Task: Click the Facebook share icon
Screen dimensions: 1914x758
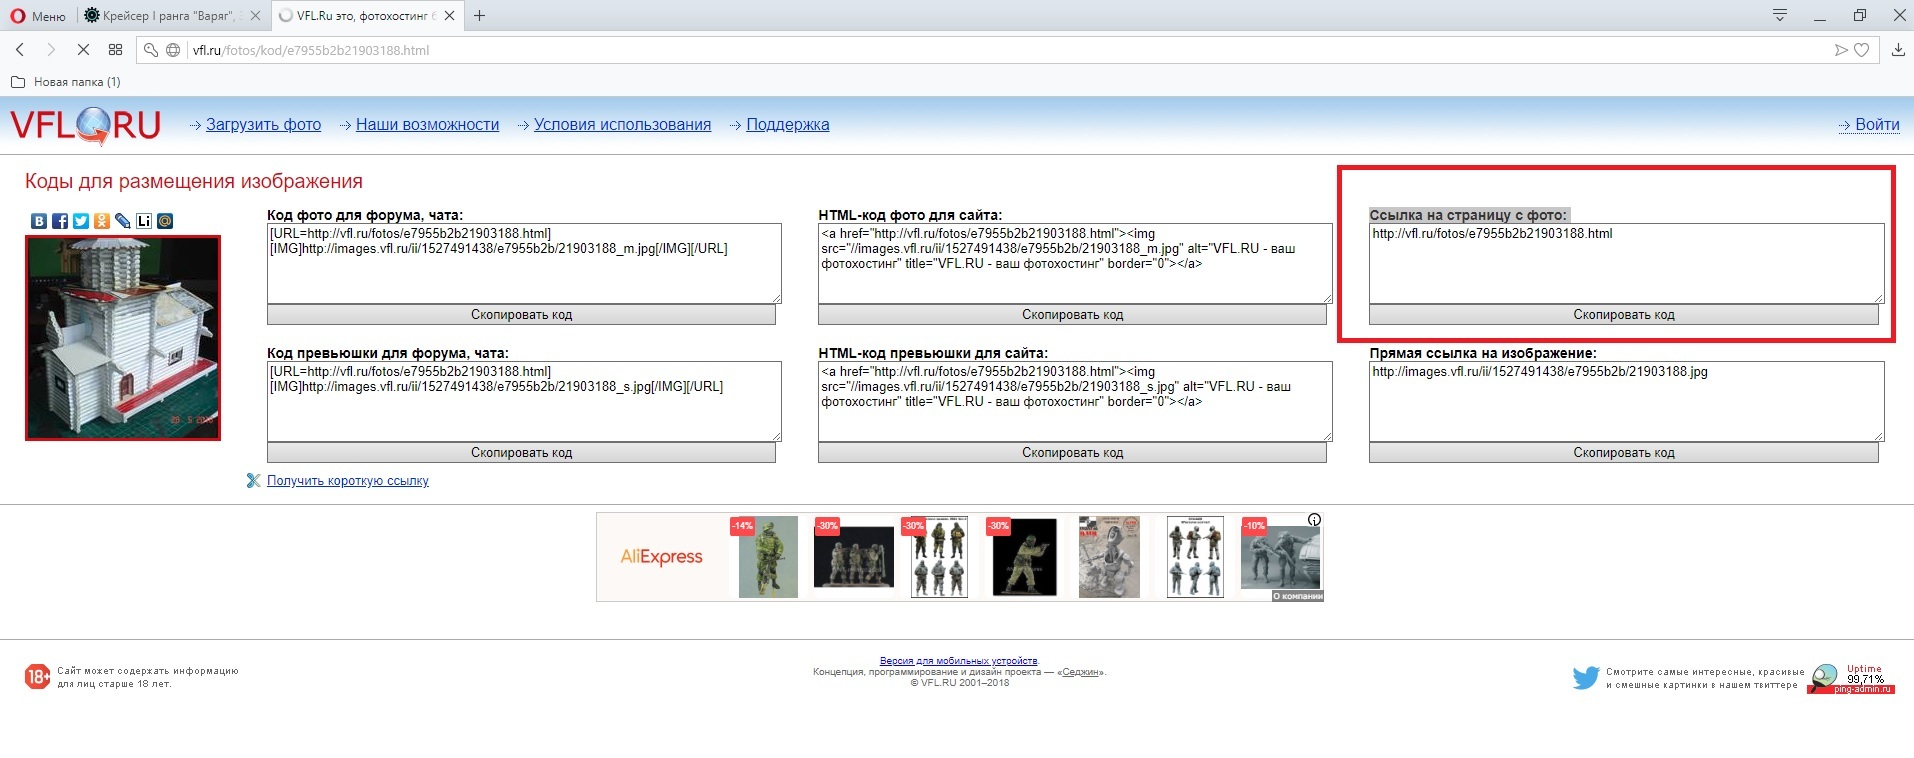Action: (x=60, y=221)
